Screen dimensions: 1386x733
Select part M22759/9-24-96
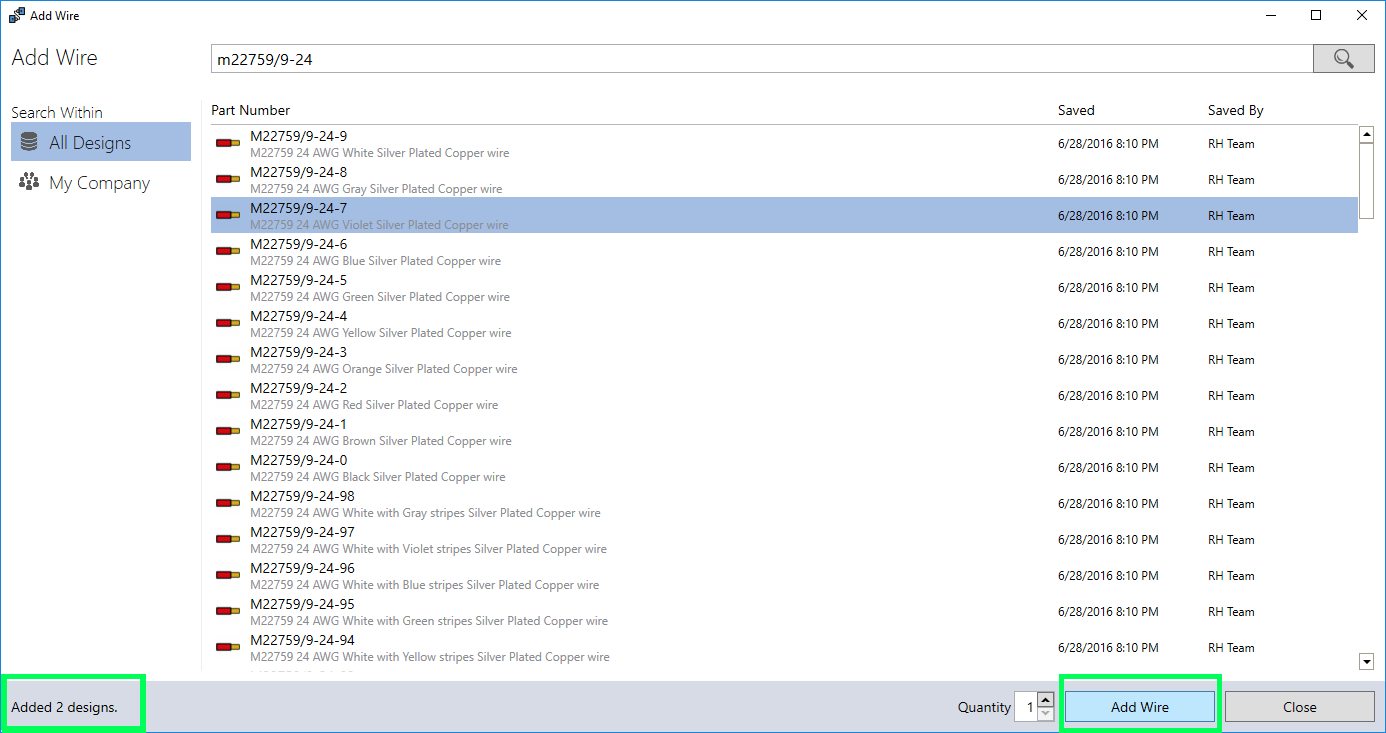coord(784,576)
